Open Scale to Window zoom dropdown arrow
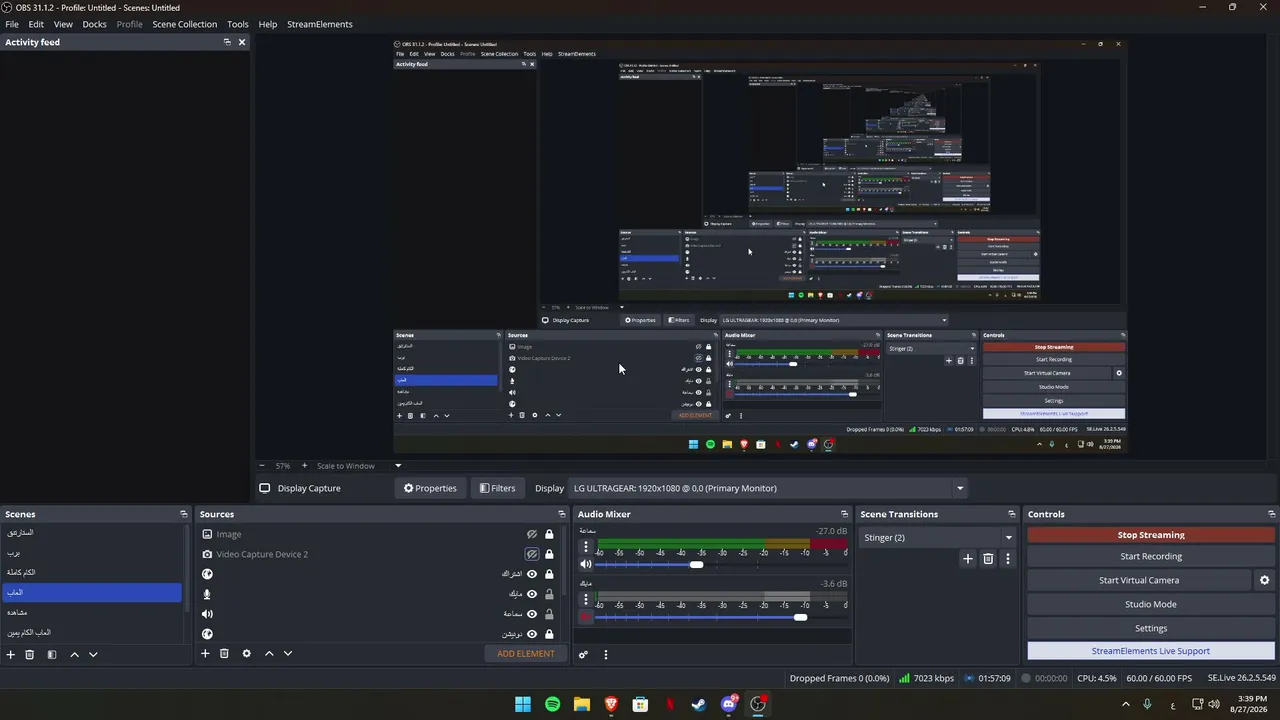1280x720 pixels. (397, 465)
